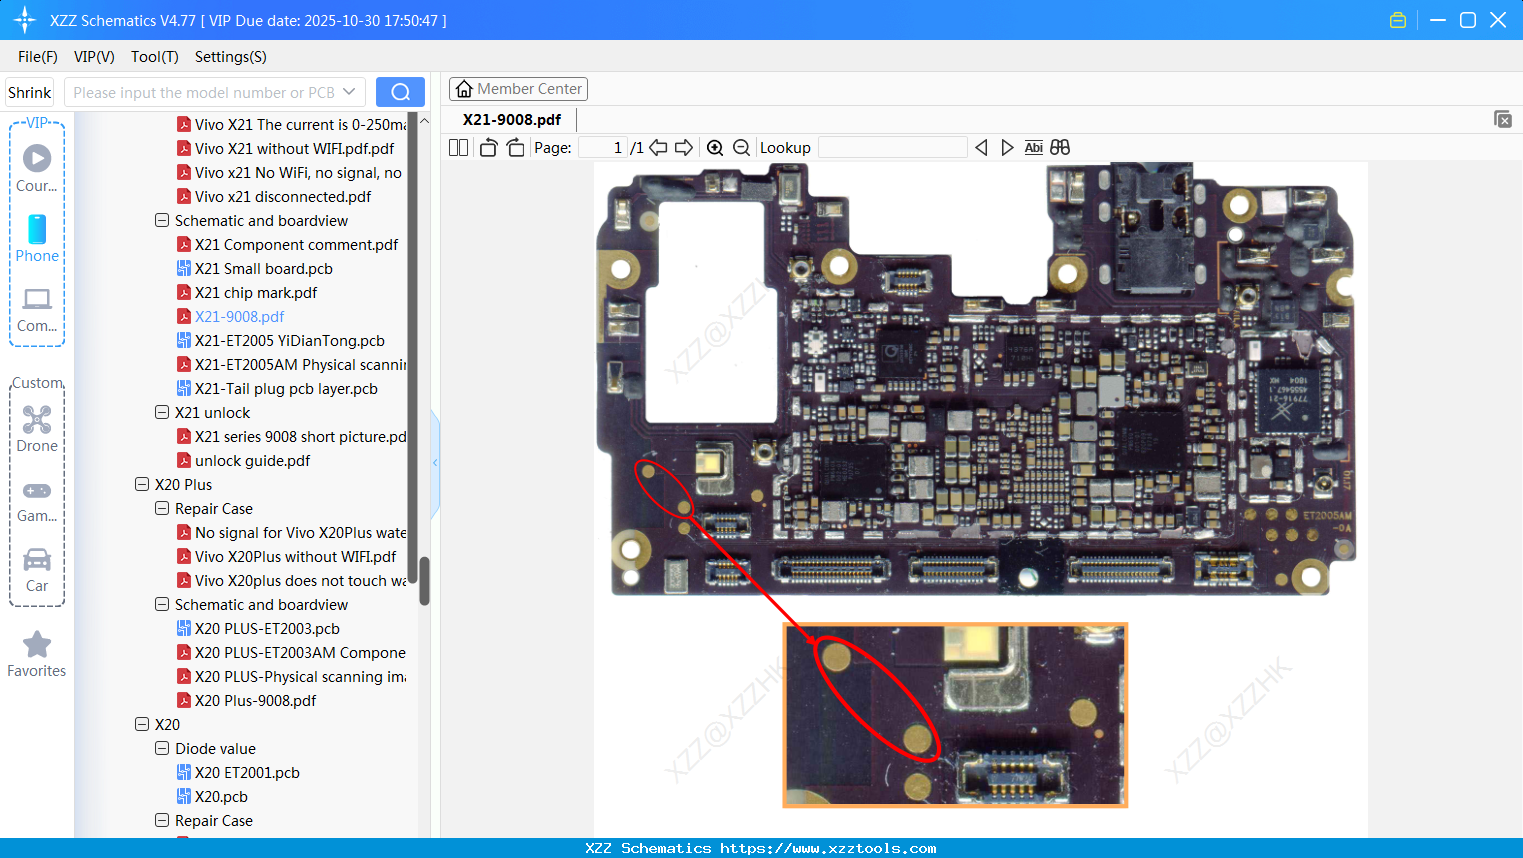Image resolution: width=1523 pixels, height=858 pixels.
Task: Find previous Lookup match
Action: pyautogui.click(x=981, y=148)
